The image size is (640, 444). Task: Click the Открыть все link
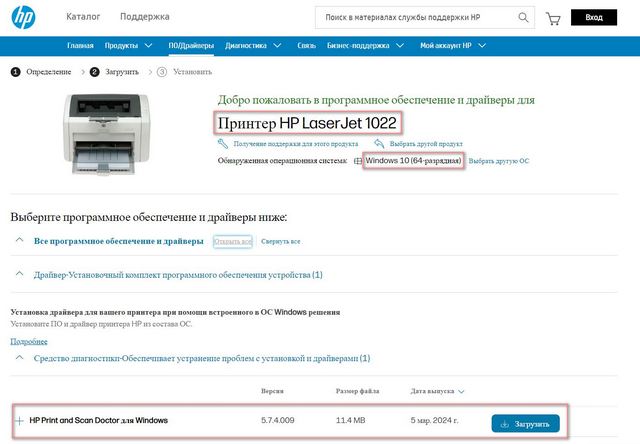click(x=233, y=242)
